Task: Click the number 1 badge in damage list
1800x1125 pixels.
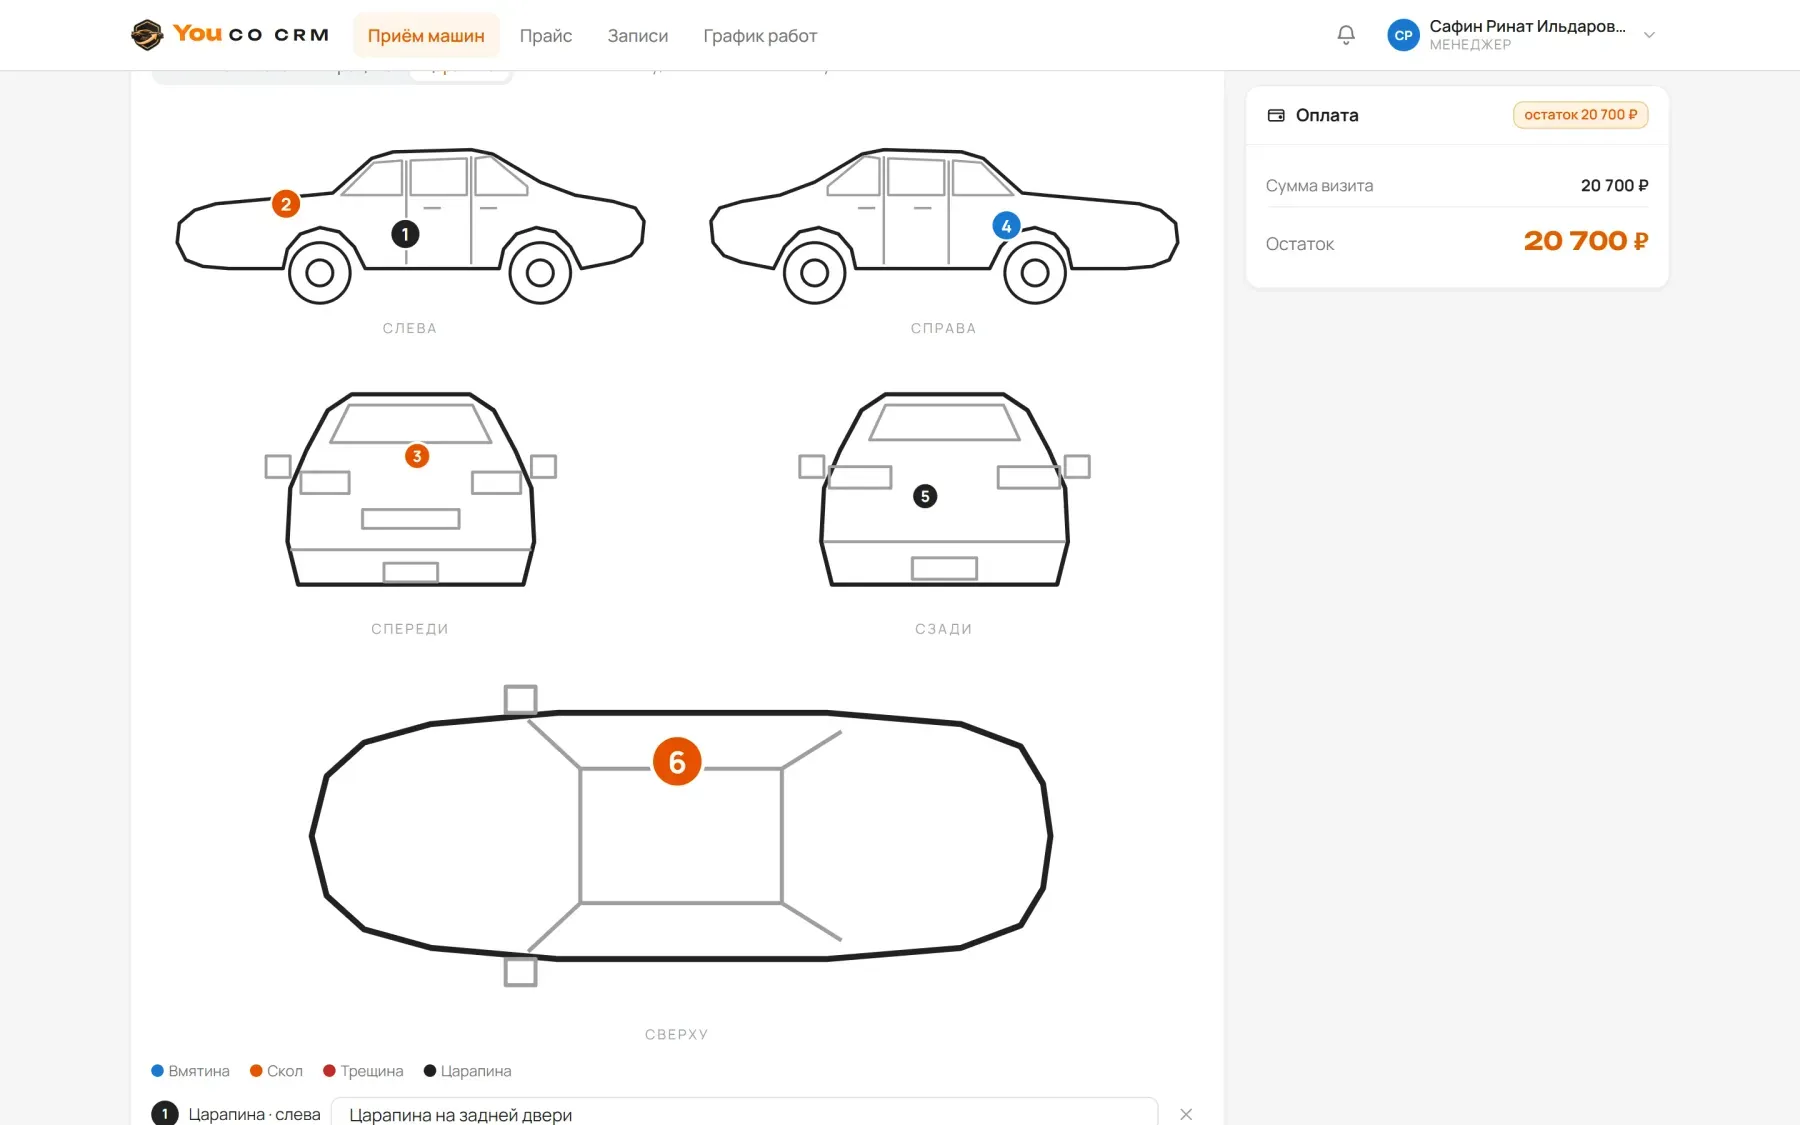Action: (165, 1113)
